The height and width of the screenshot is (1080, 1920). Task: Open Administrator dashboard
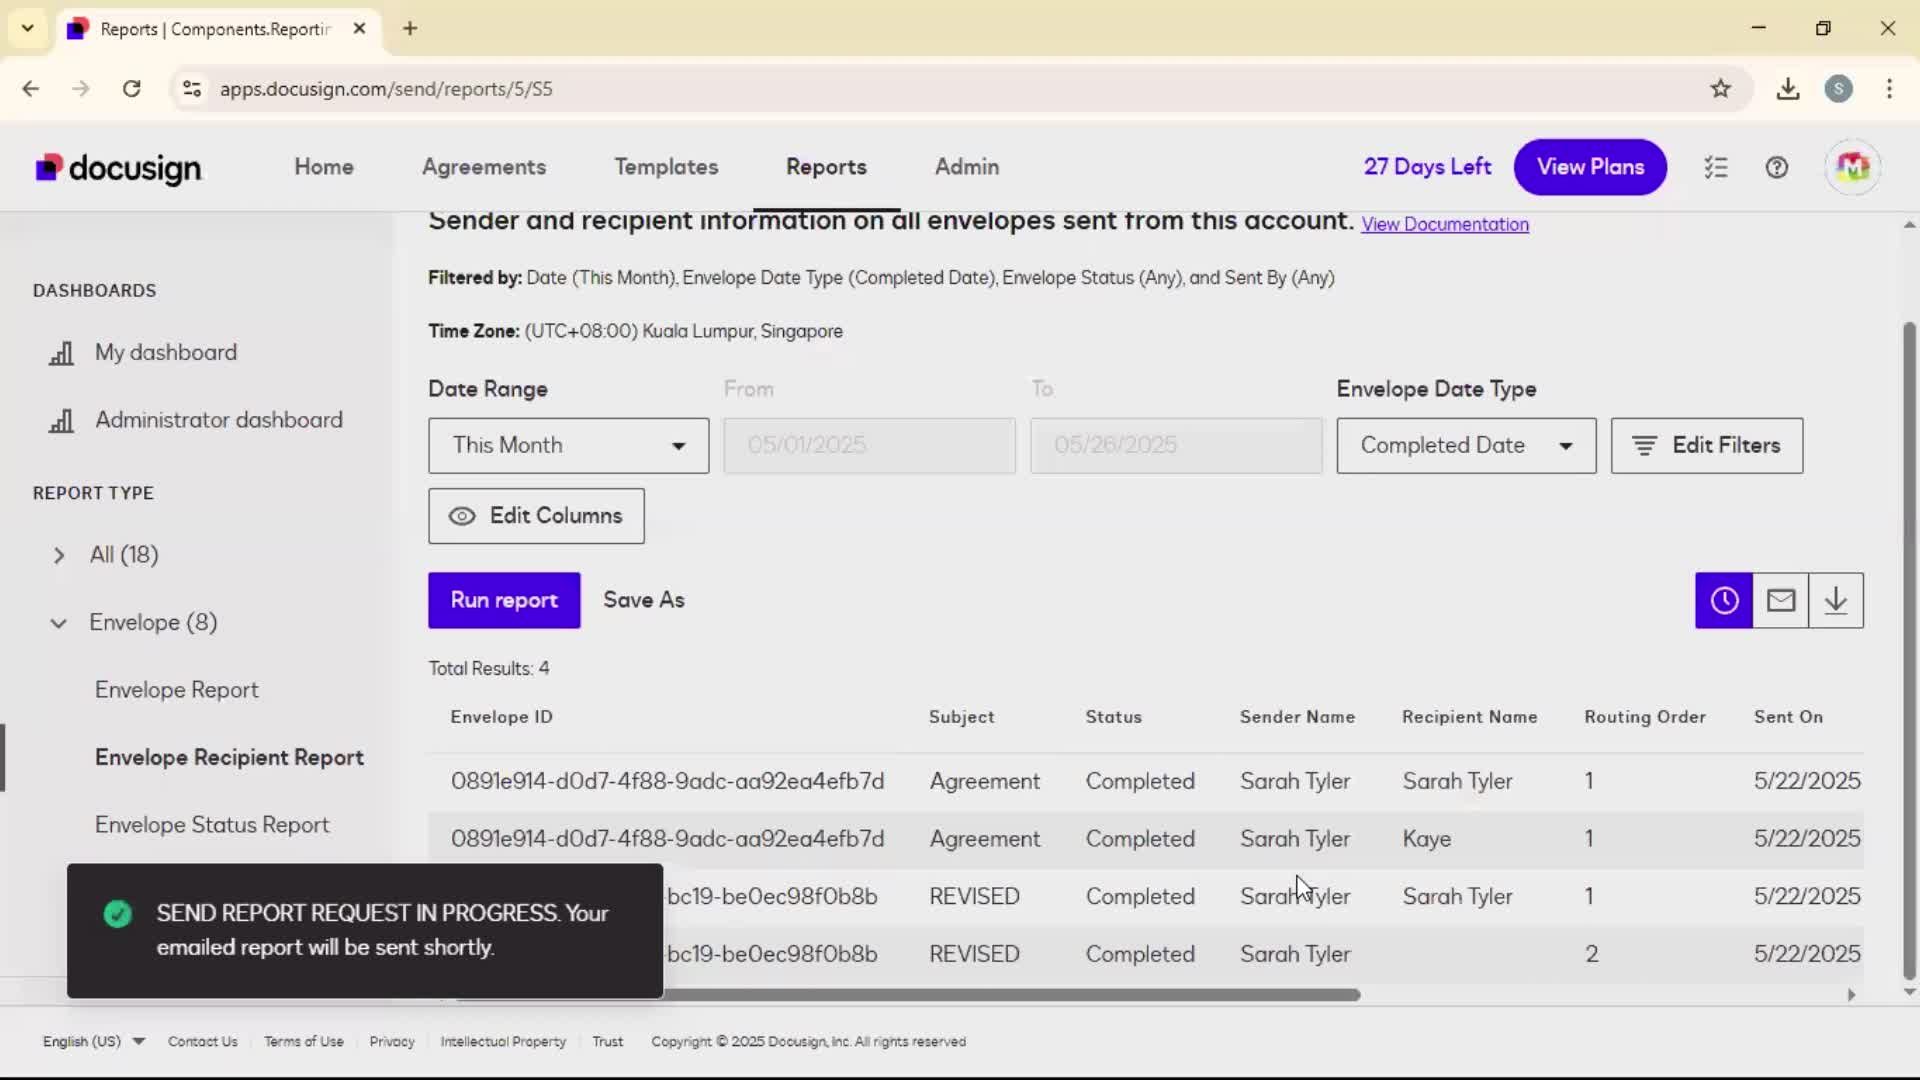coord(219,420)
